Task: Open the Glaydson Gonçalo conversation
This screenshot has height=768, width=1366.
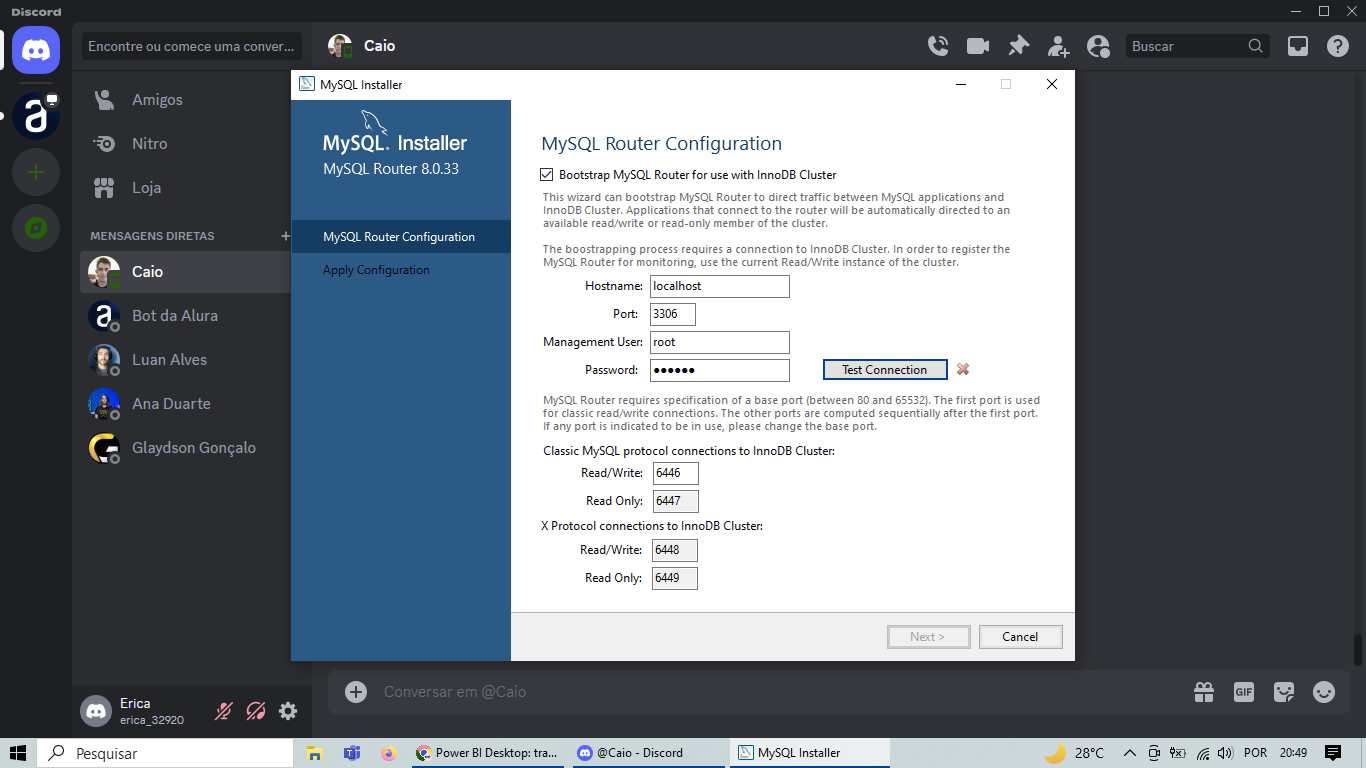Action: 185,448
